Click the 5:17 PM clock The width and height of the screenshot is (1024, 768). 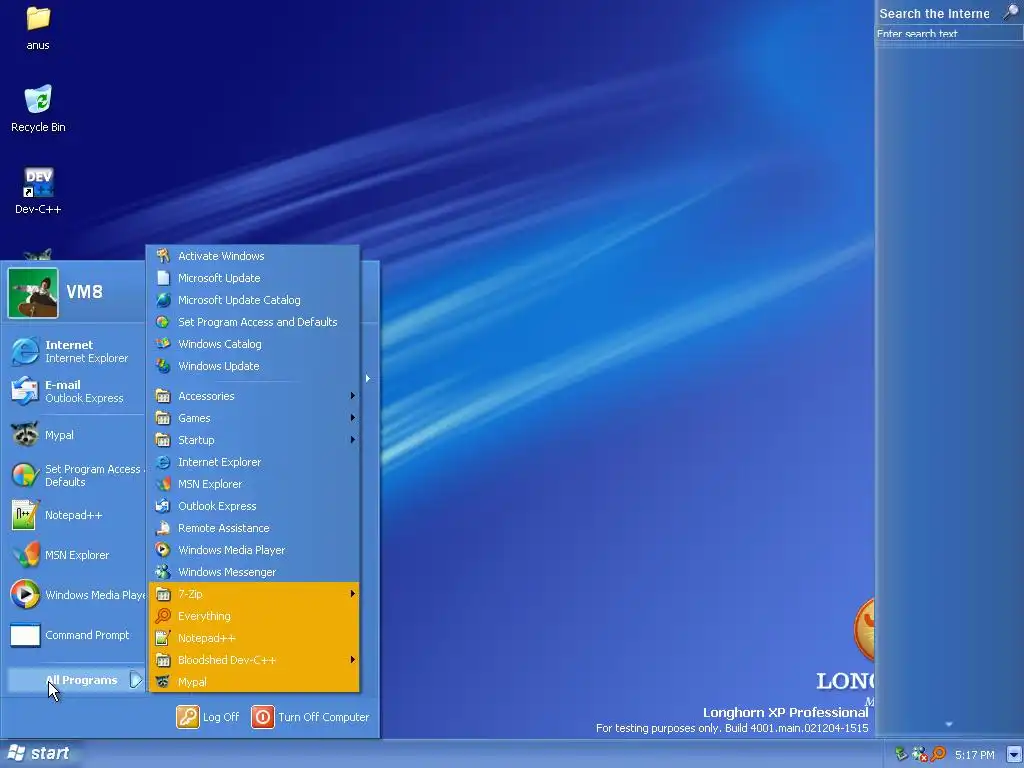click(974, 755)
